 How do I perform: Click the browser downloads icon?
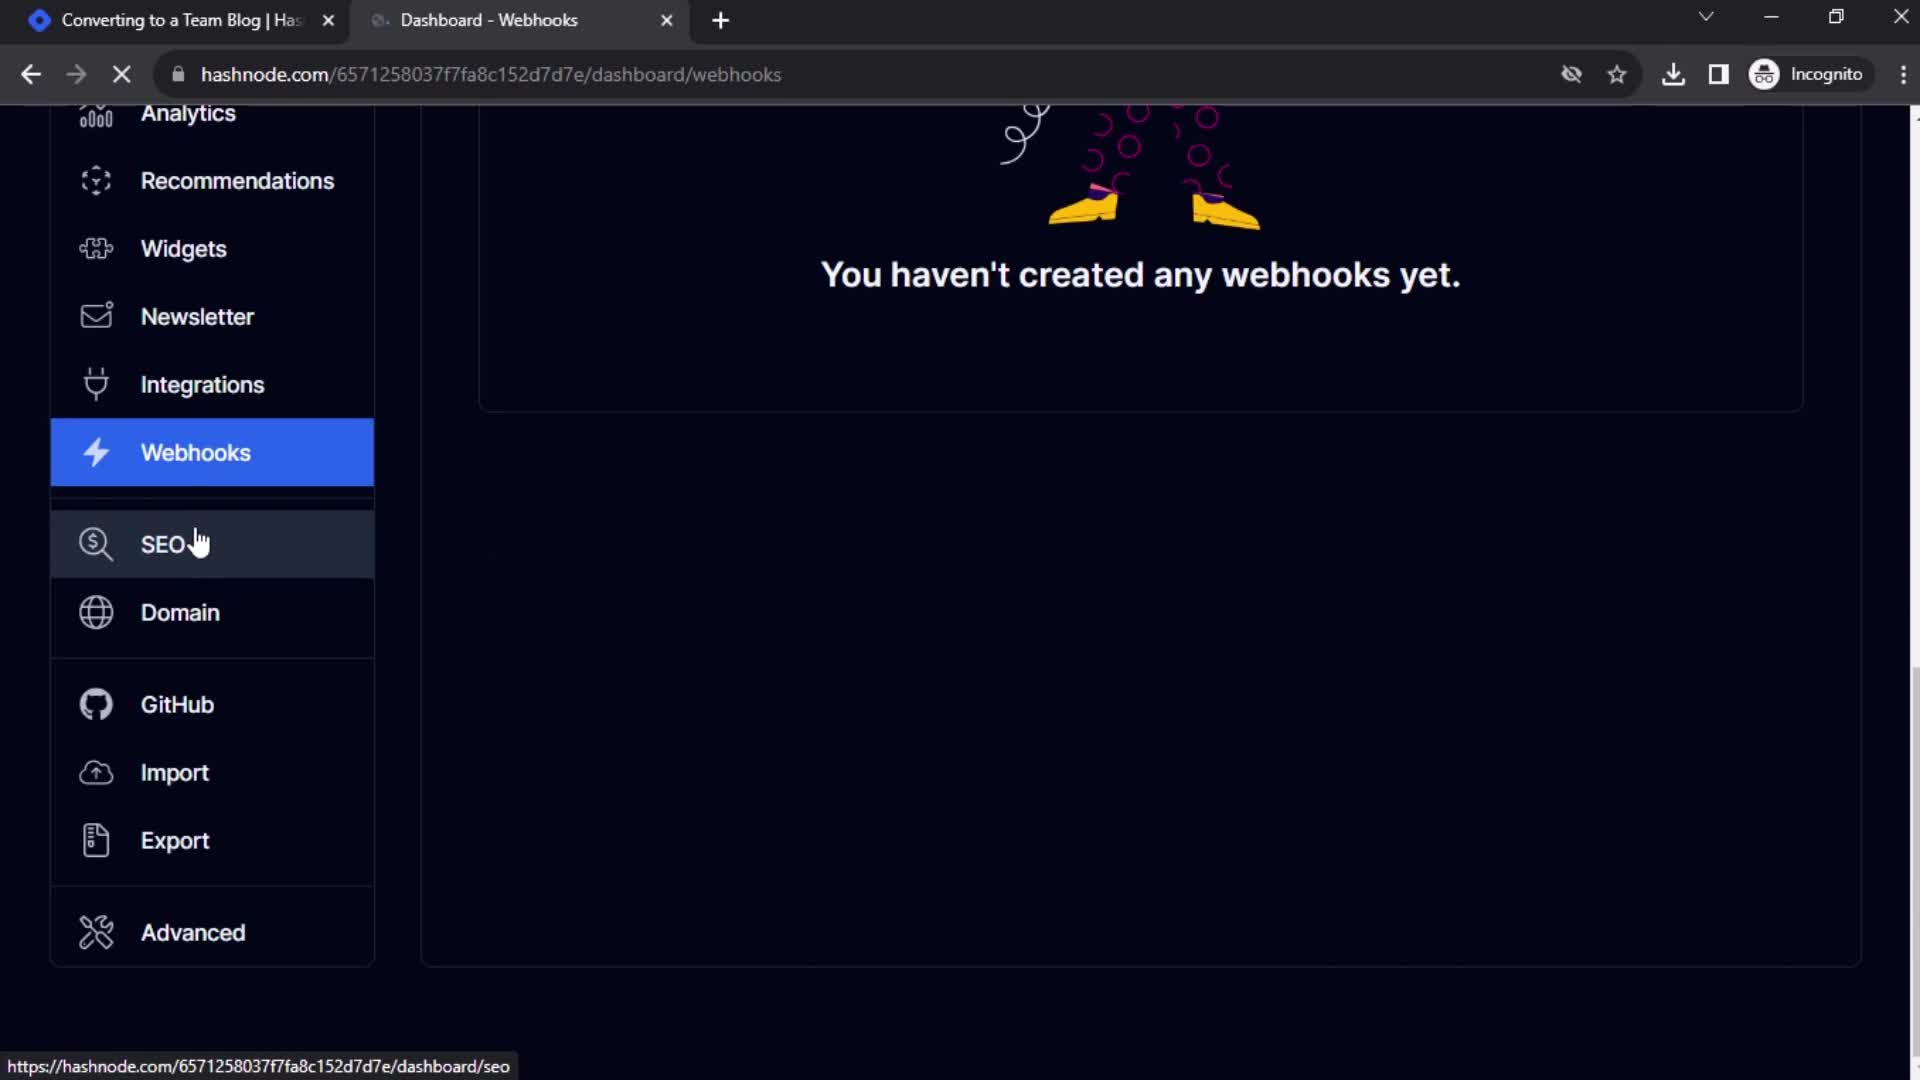point(1673,74)
